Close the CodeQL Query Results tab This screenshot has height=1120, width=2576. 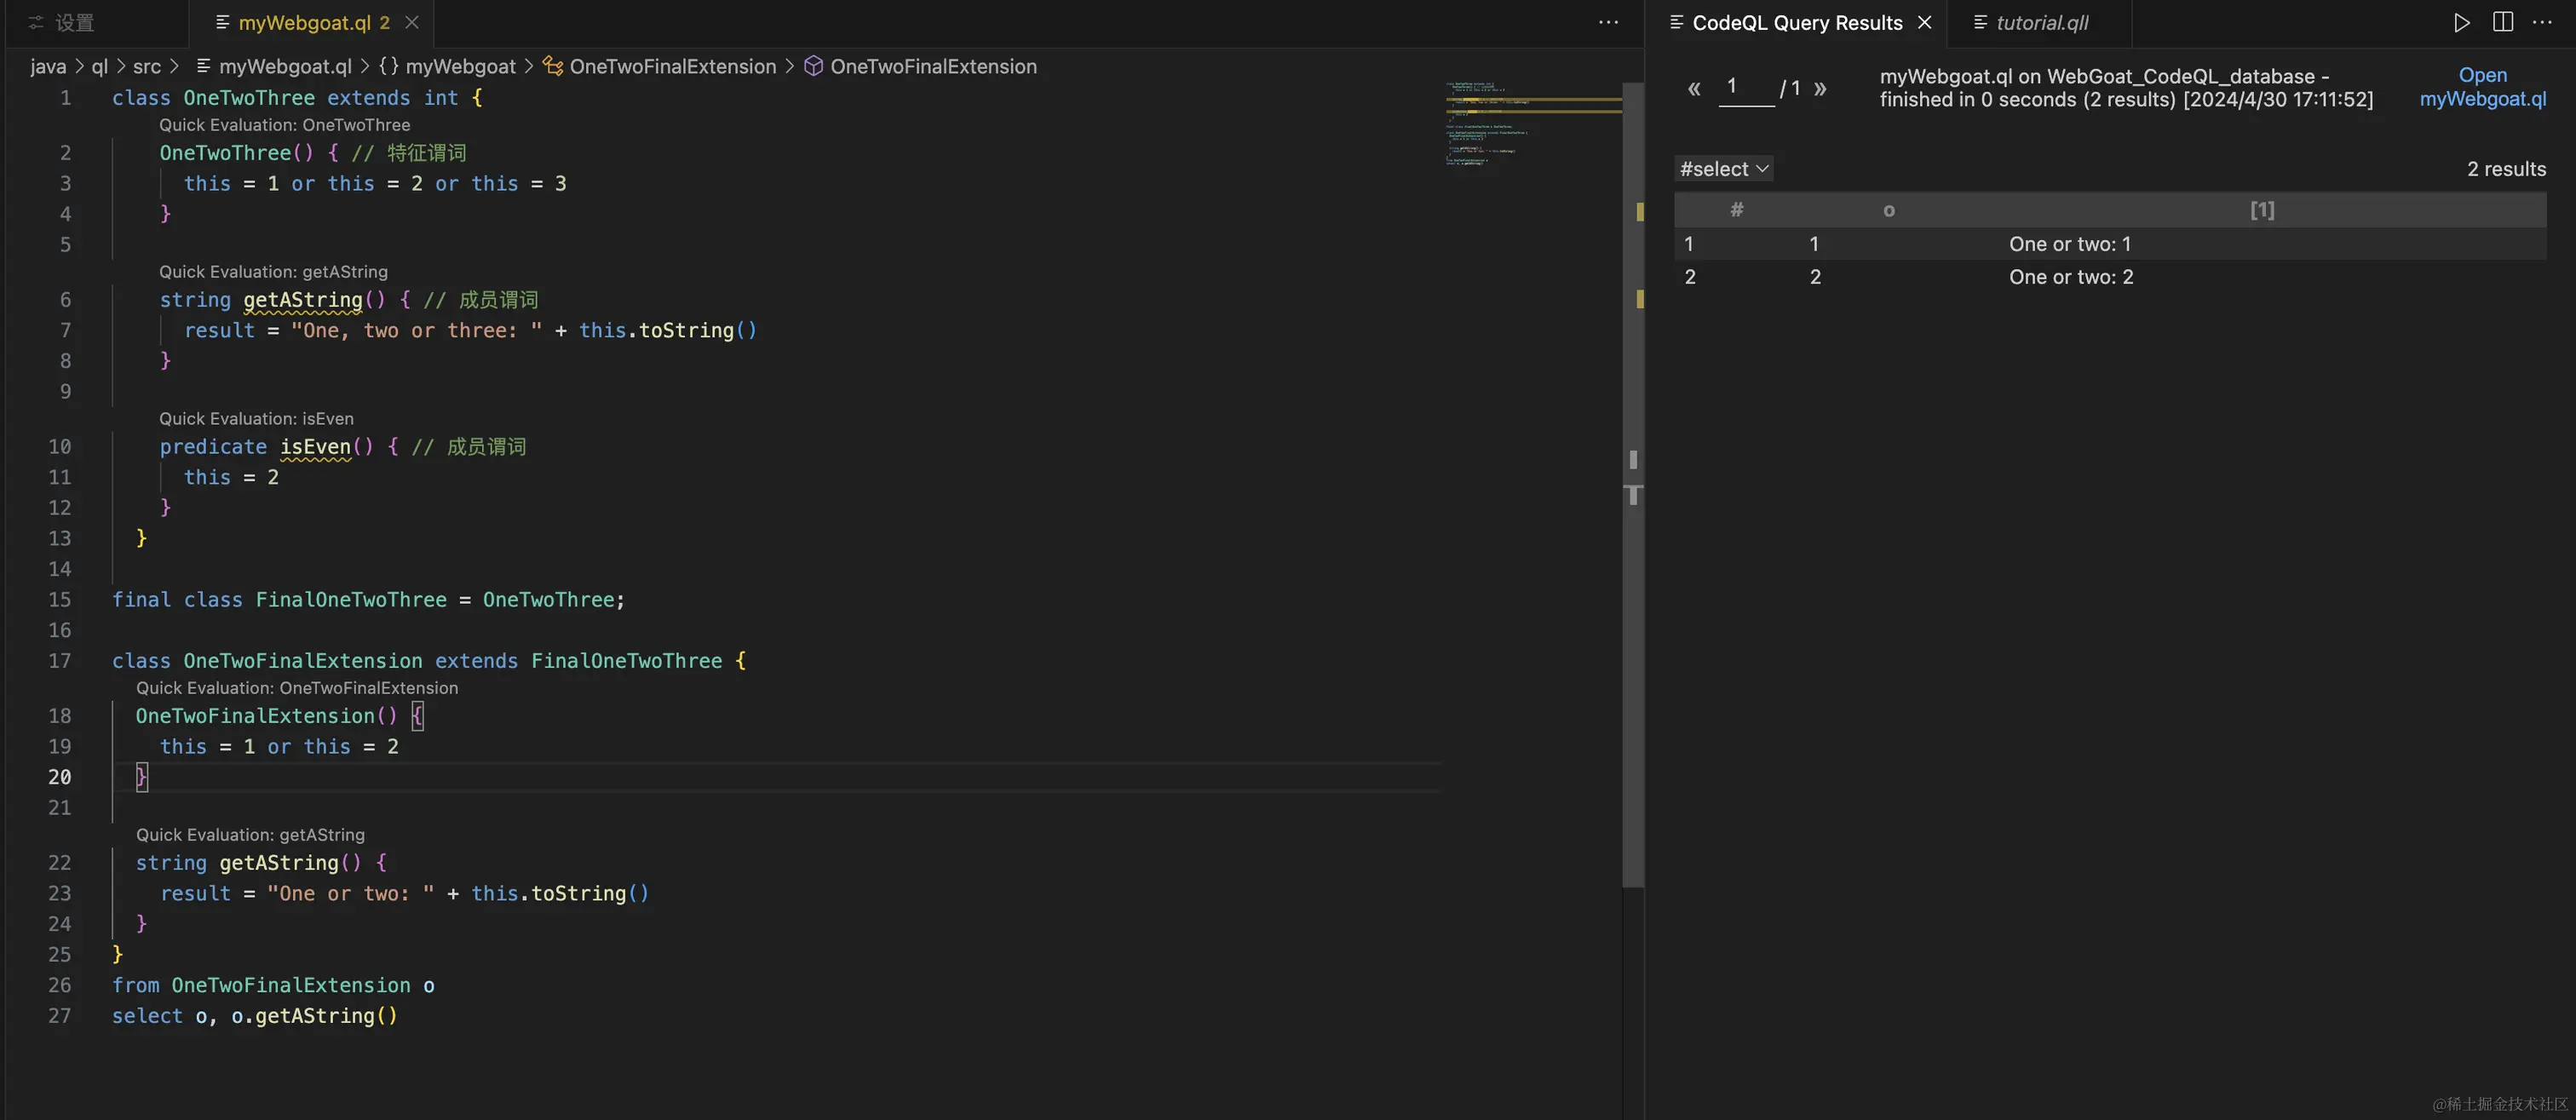pos(1925,22)
